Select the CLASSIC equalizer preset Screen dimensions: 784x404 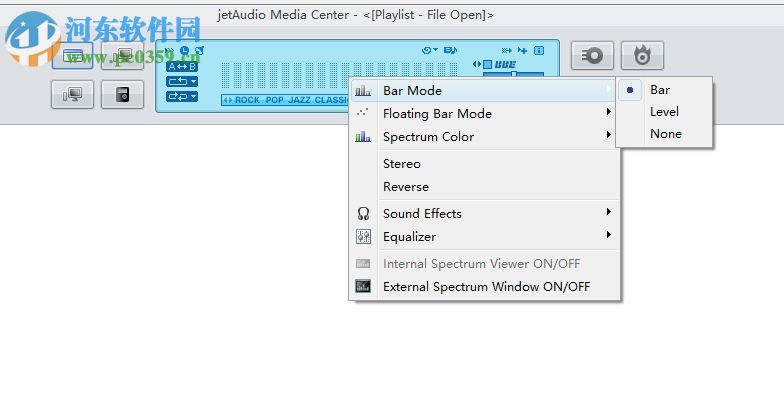point(332,100)
